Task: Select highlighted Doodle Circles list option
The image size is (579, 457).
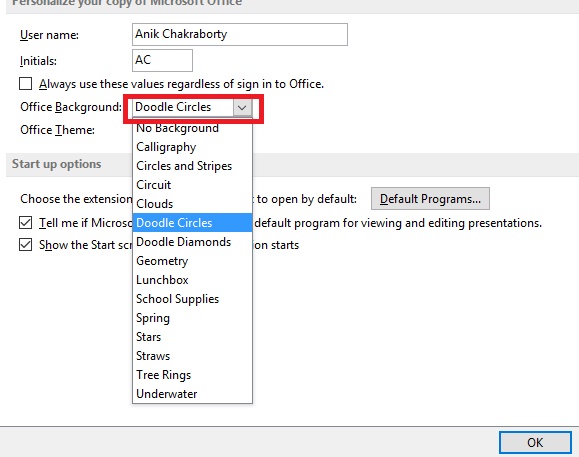Action: (x=192, y=223)
